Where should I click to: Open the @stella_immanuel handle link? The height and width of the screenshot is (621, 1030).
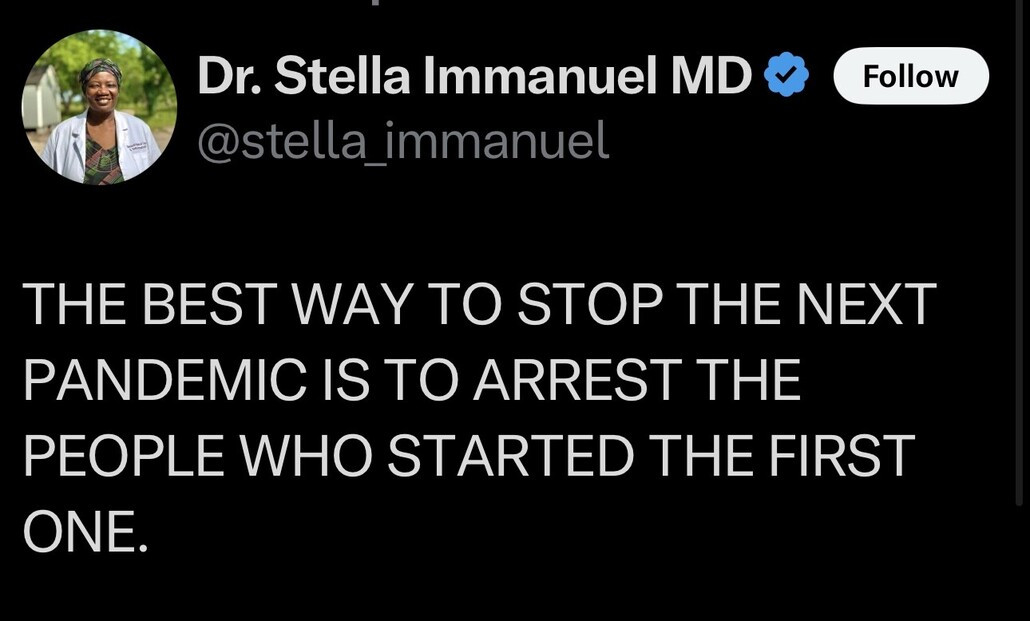click(403, 141)
